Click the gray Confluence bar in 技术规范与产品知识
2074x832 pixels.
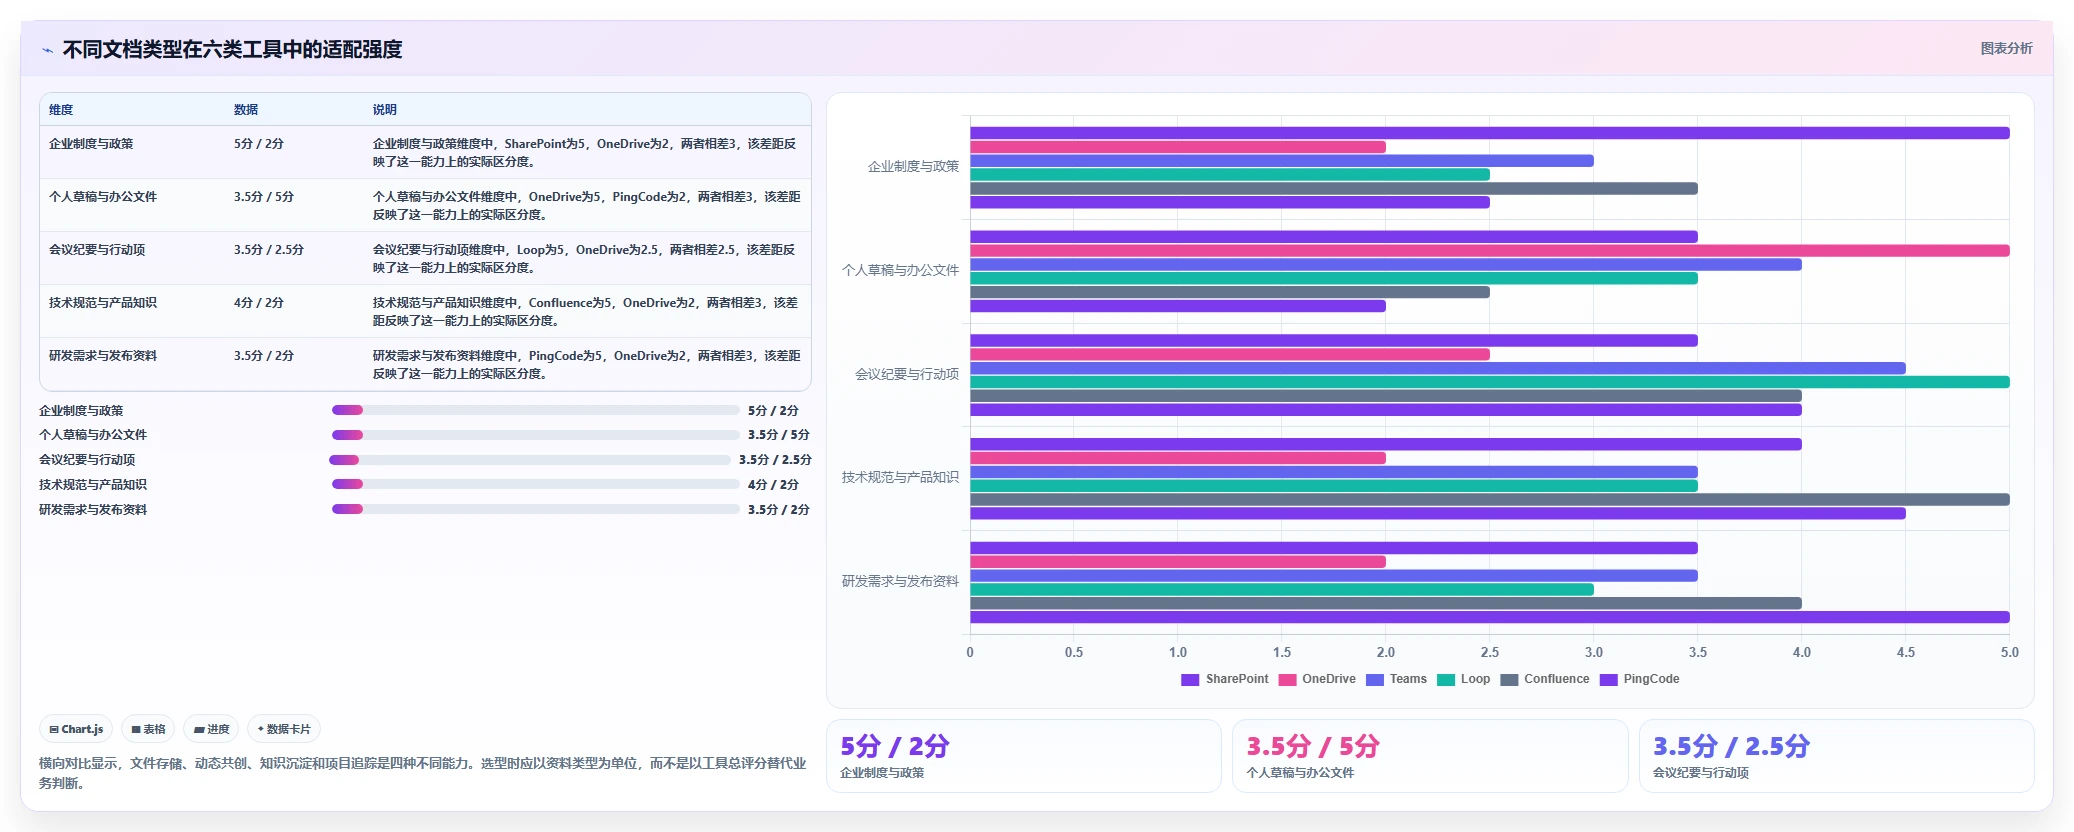coord(1489,499)
